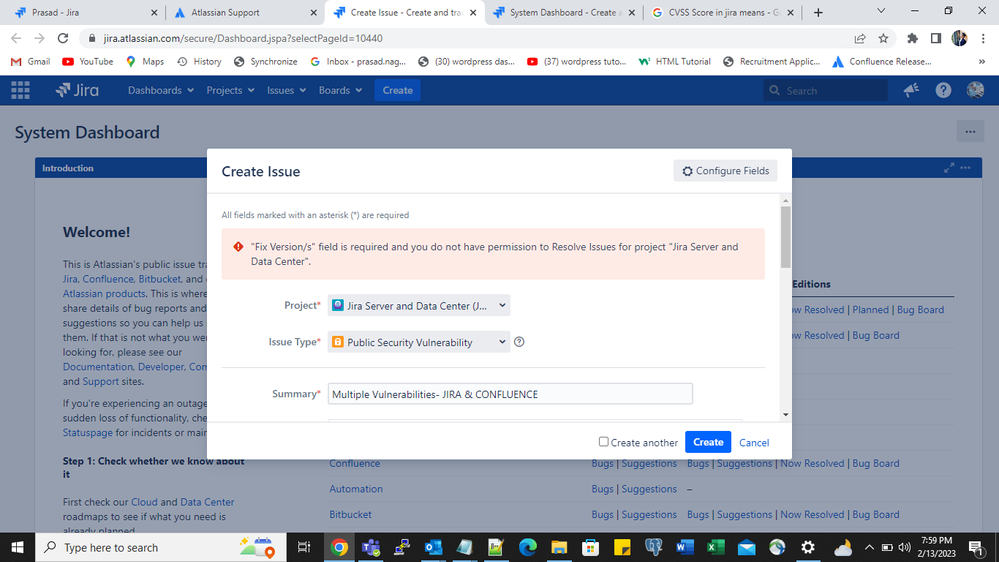Image resolution: width=999 pixels, height=562 pixels.
Task: Click the Windows taskbar search box
Action: (x=161, y=547)
